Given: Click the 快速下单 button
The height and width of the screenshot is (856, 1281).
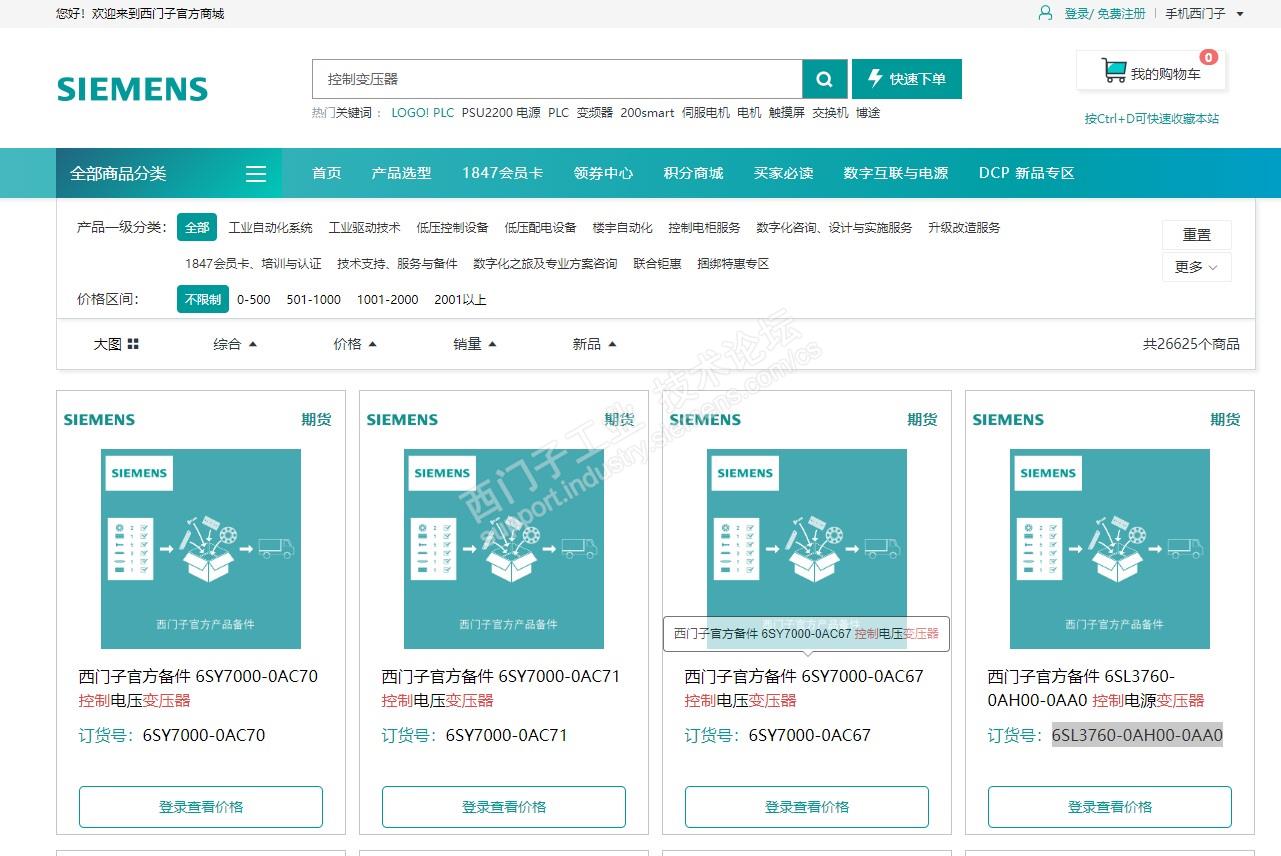Looking at the screenshot, I should click(907, 79).
